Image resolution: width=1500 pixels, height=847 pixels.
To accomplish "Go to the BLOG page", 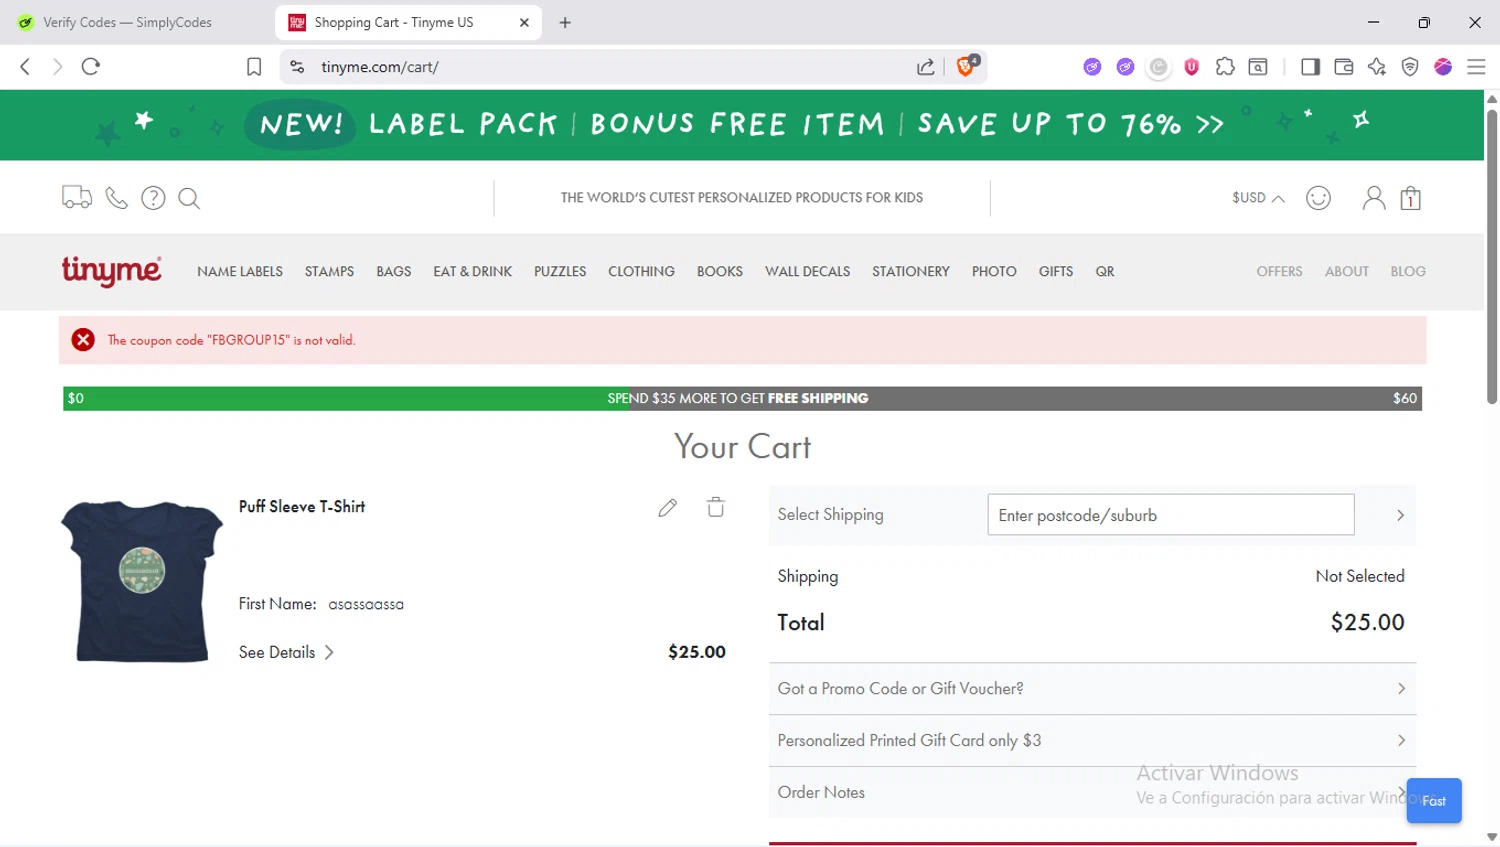I will [x=1408, y=272].
